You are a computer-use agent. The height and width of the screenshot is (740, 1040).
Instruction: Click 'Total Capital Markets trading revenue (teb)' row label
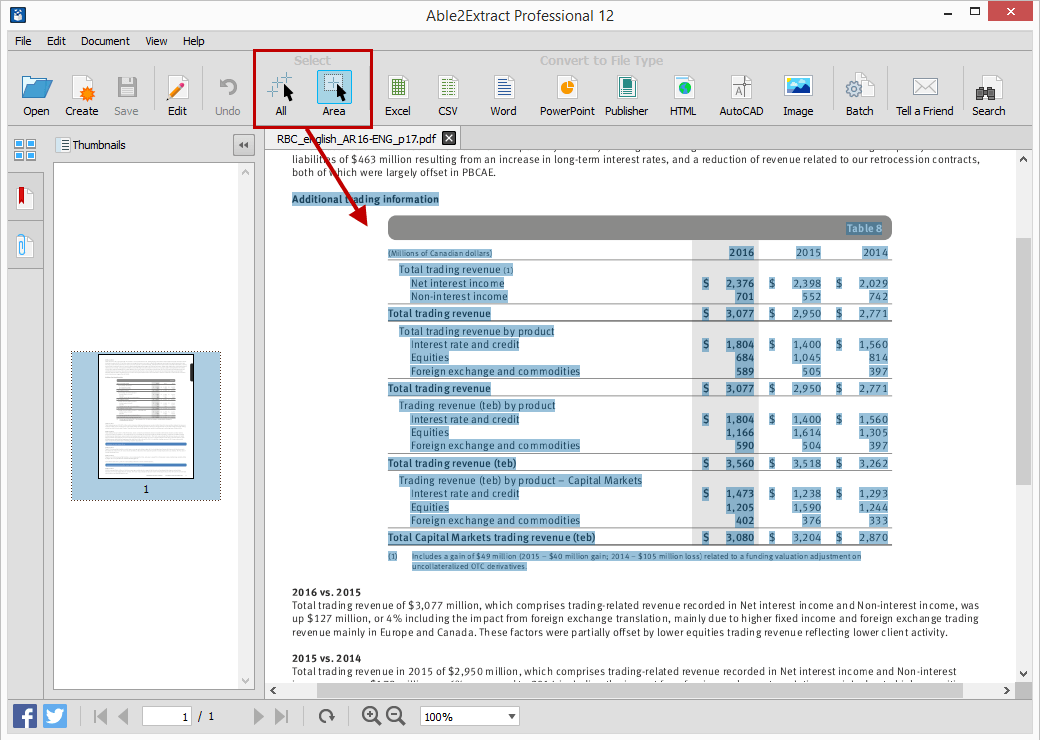click(491, 538)
